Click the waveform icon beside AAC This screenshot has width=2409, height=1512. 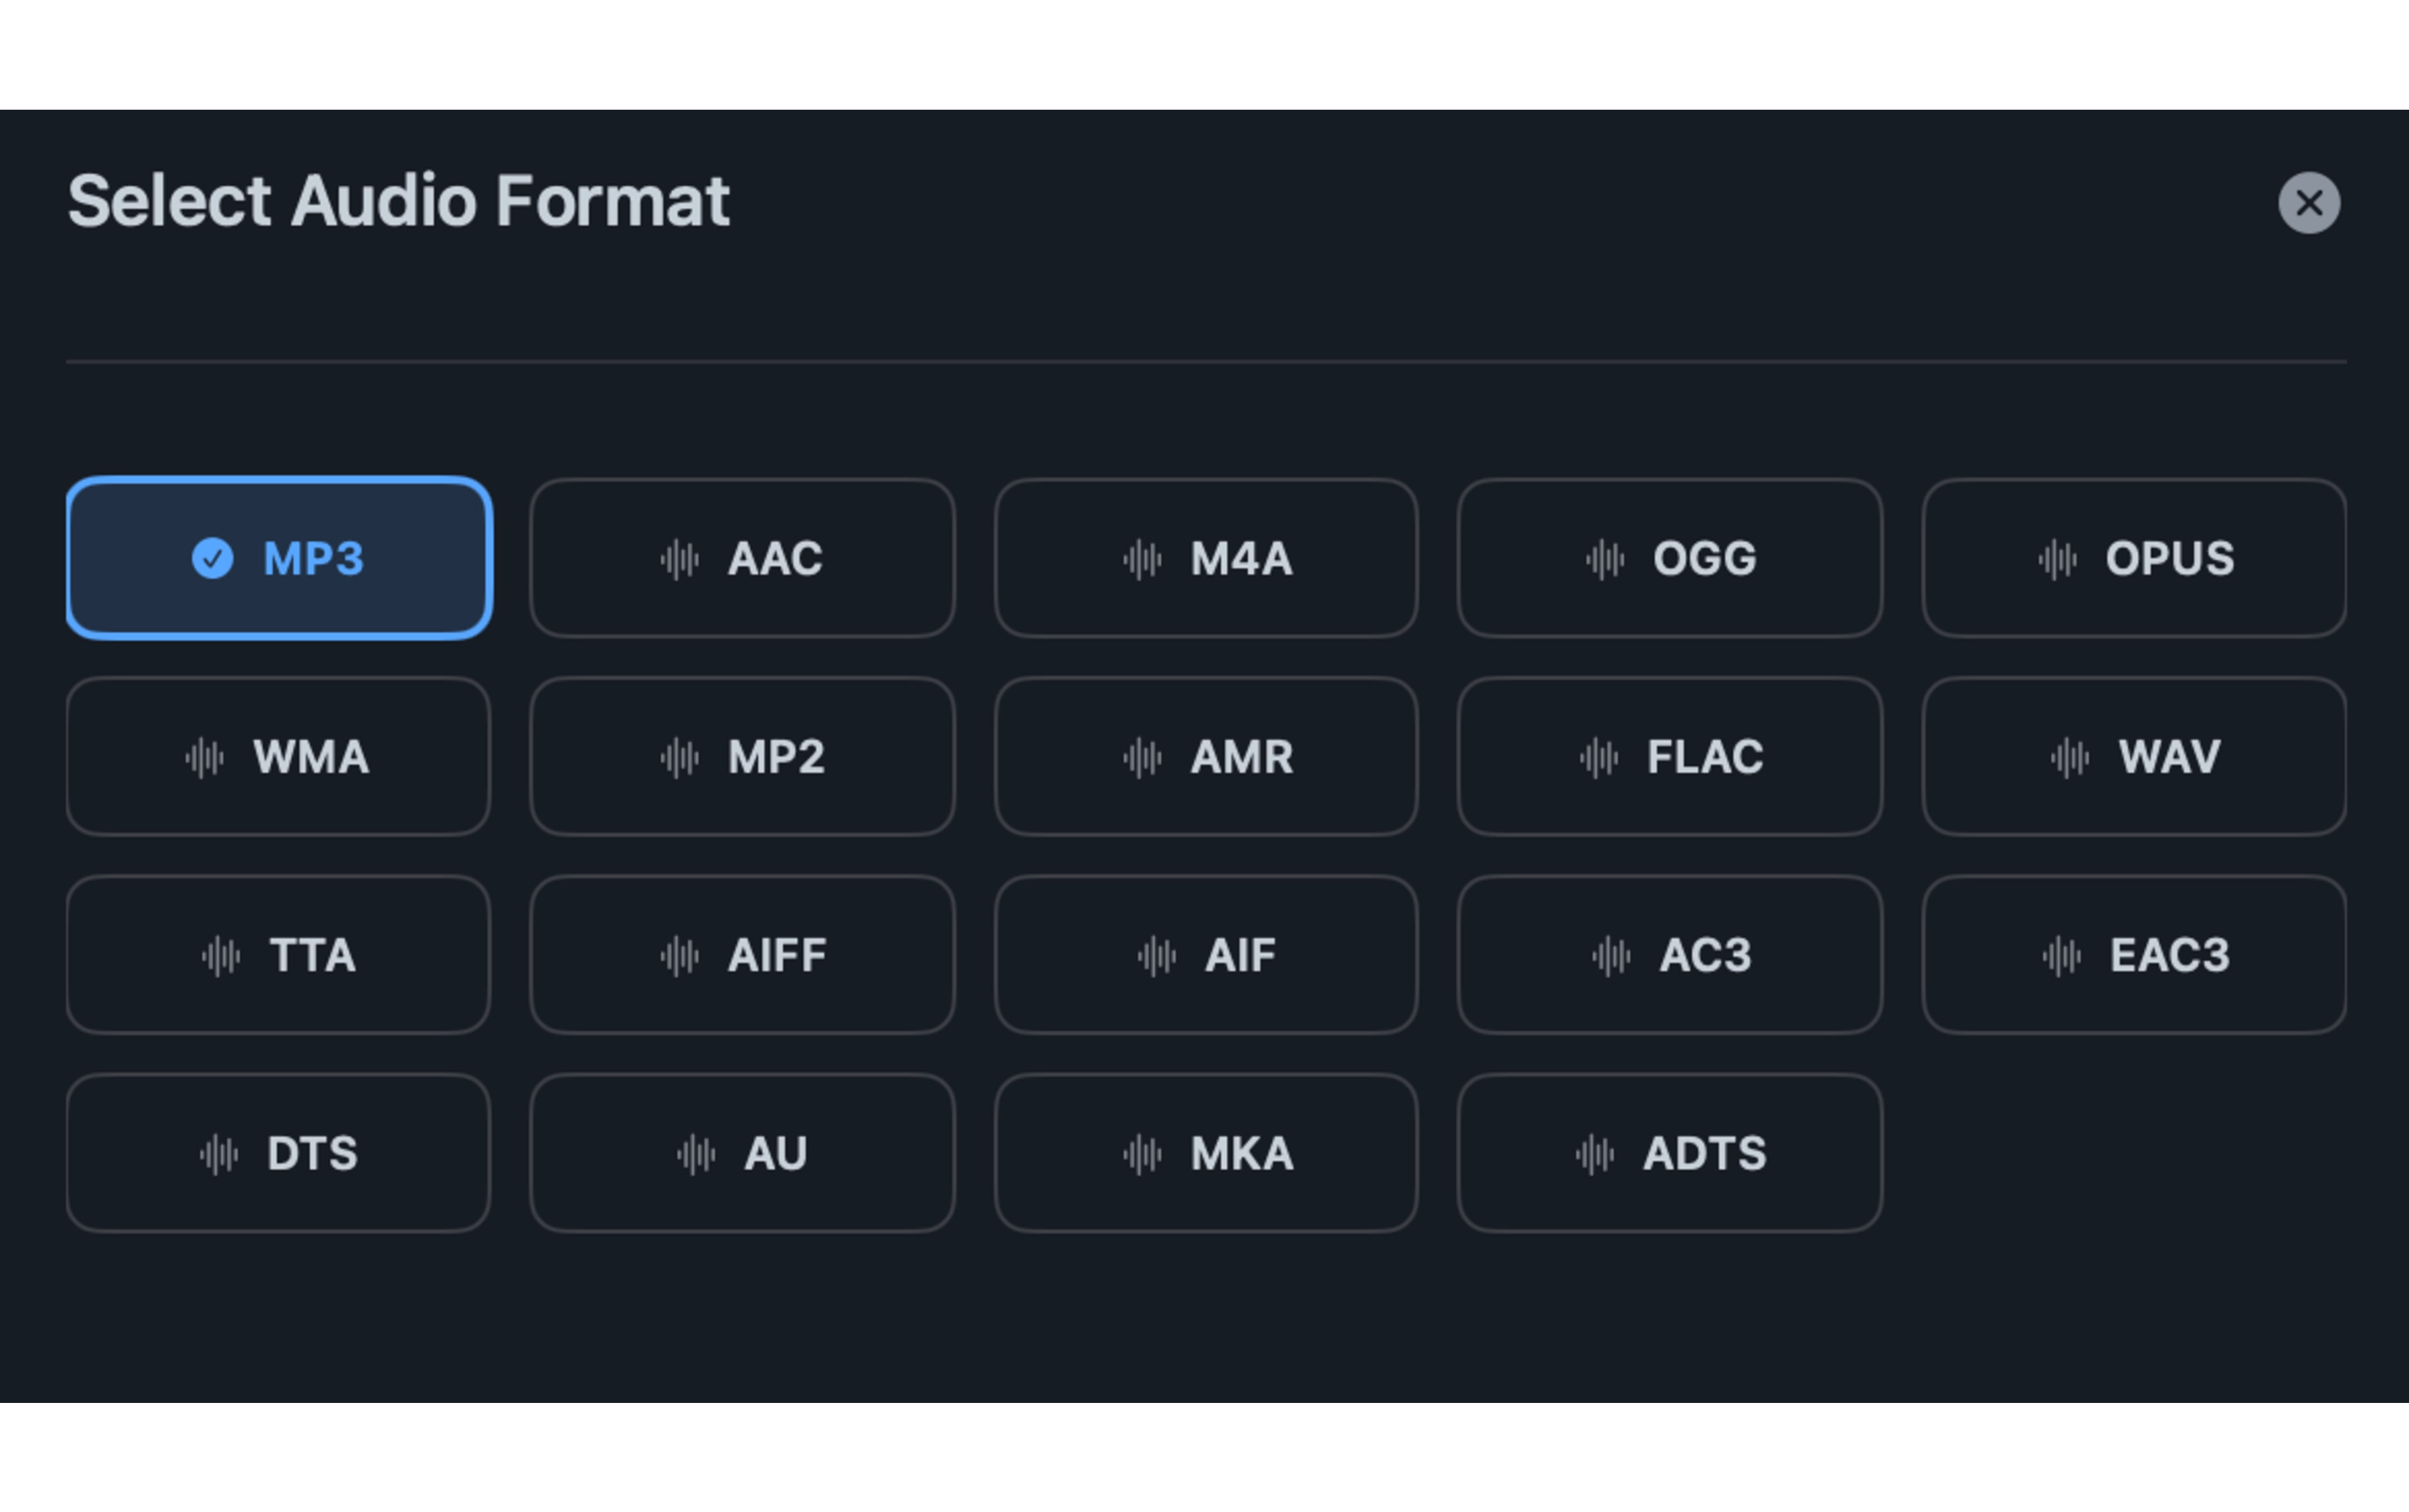click(681, 559)
